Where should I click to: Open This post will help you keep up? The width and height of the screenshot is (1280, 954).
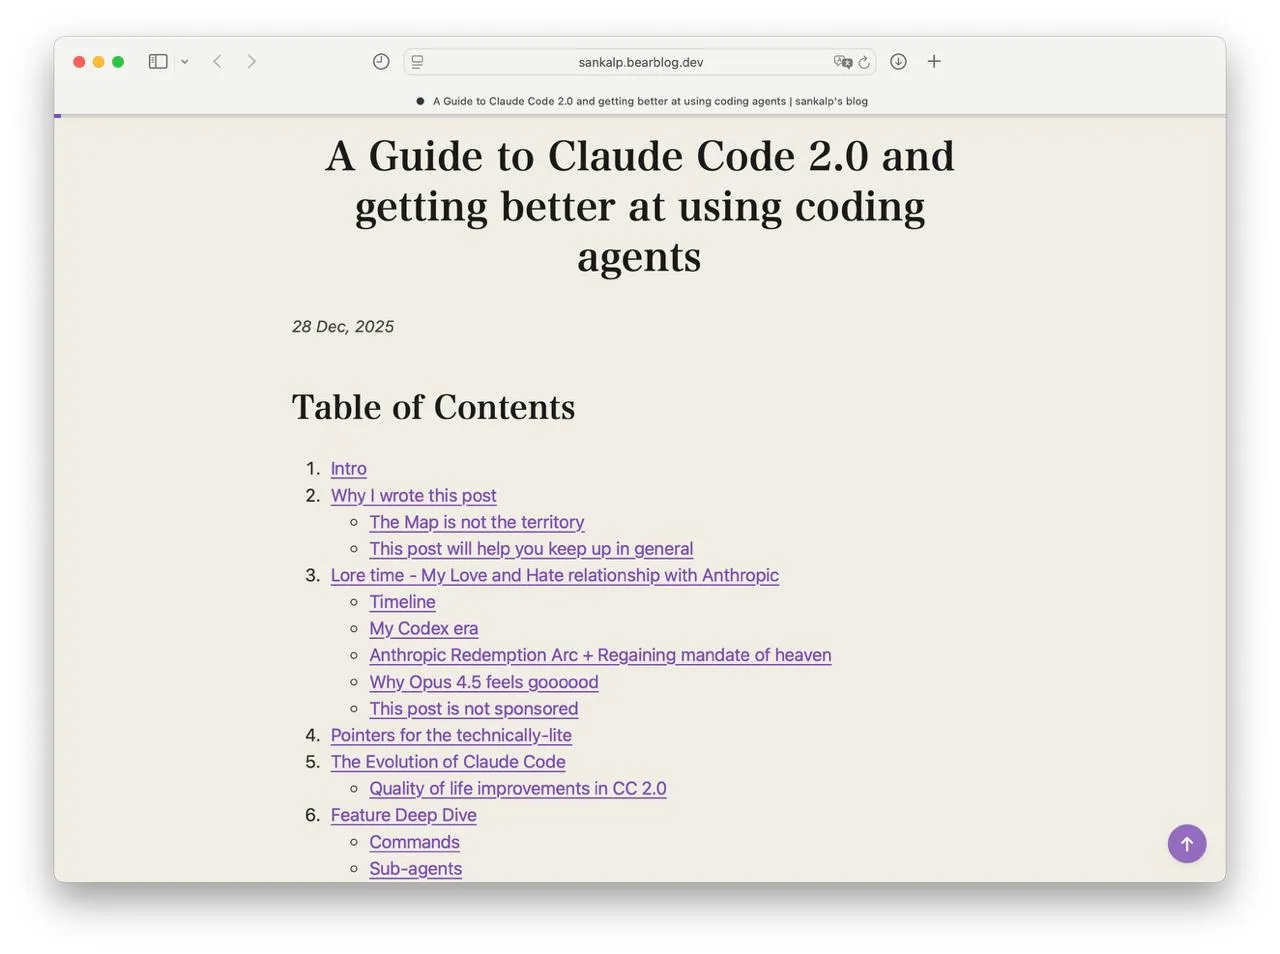click(531, 549)
